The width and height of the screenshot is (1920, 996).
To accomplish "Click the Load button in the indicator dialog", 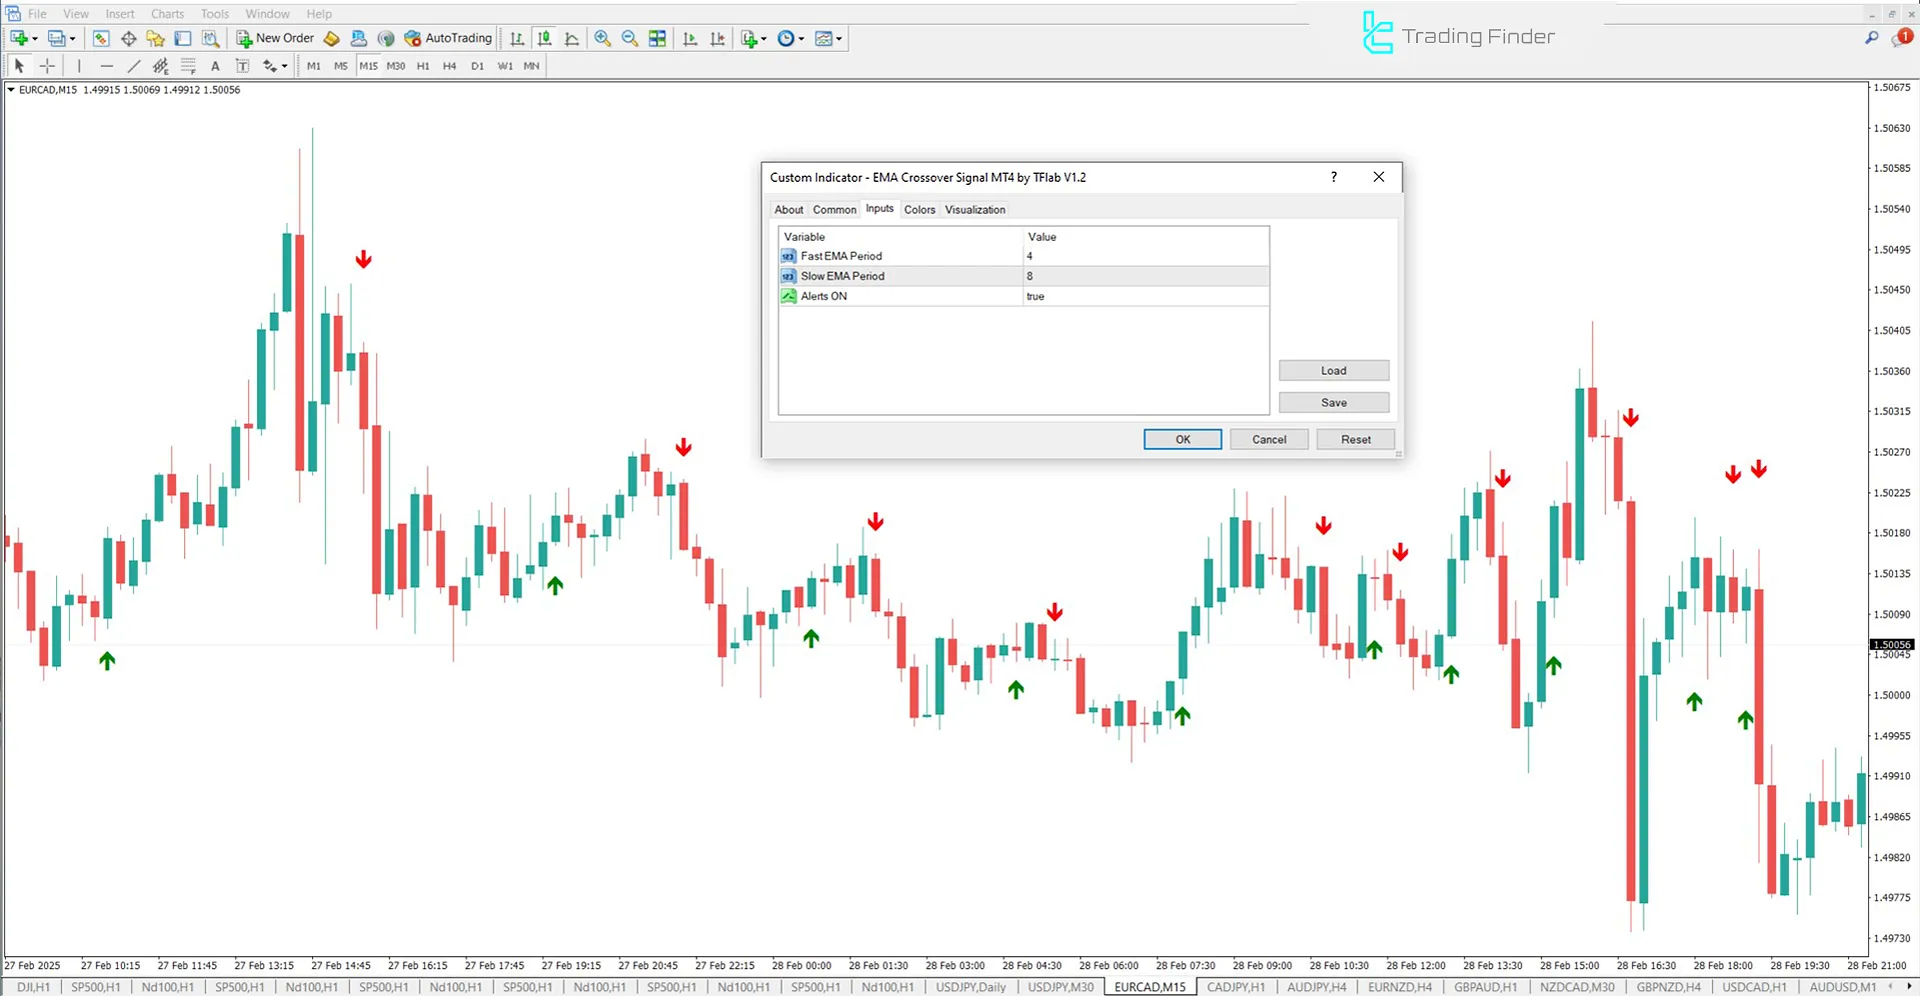I will pyautogui.click(x=1333, y=370).
